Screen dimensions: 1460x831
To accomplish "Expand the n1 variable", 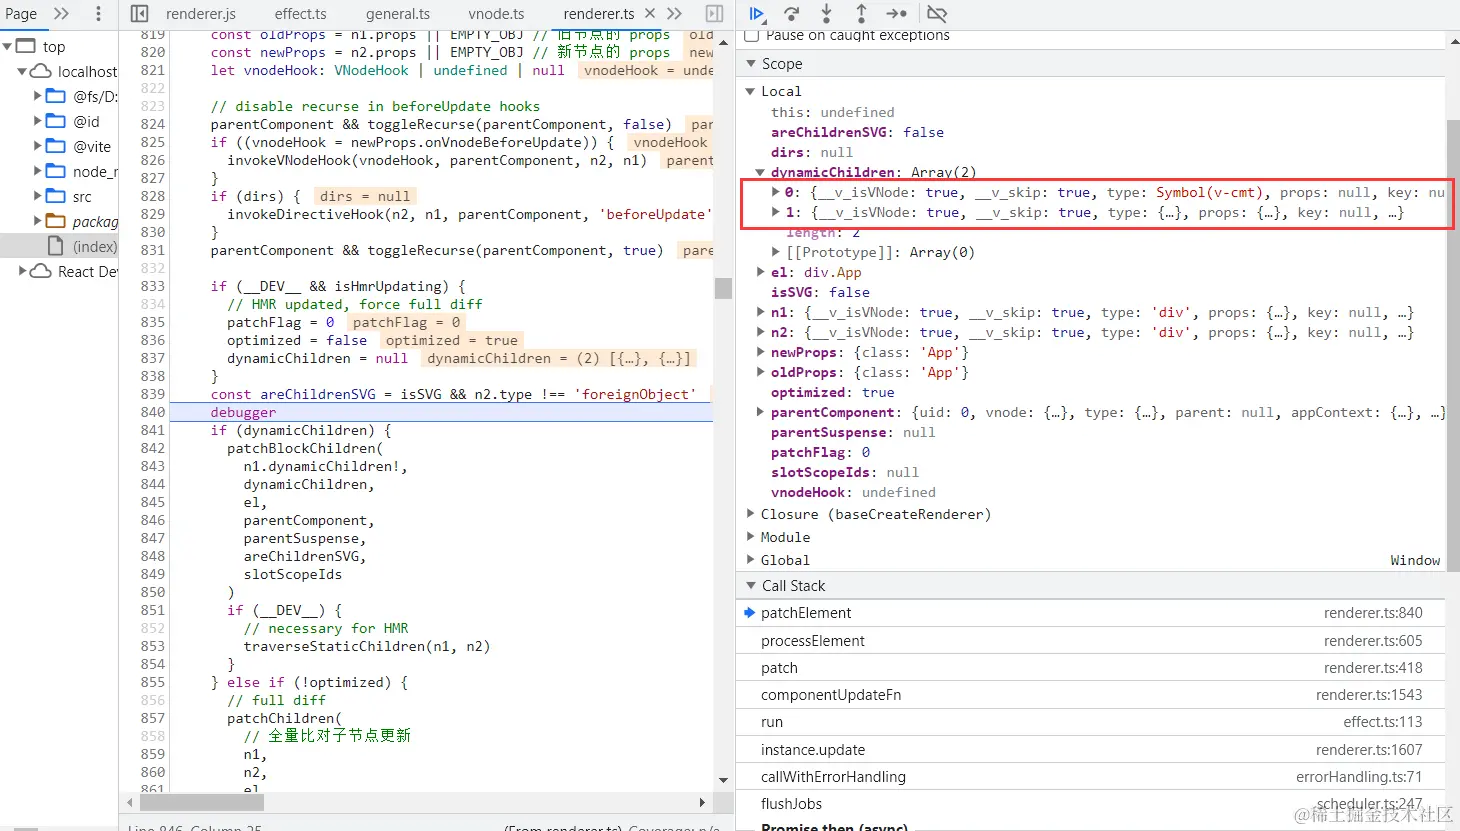I will click(x=761, y=312).
